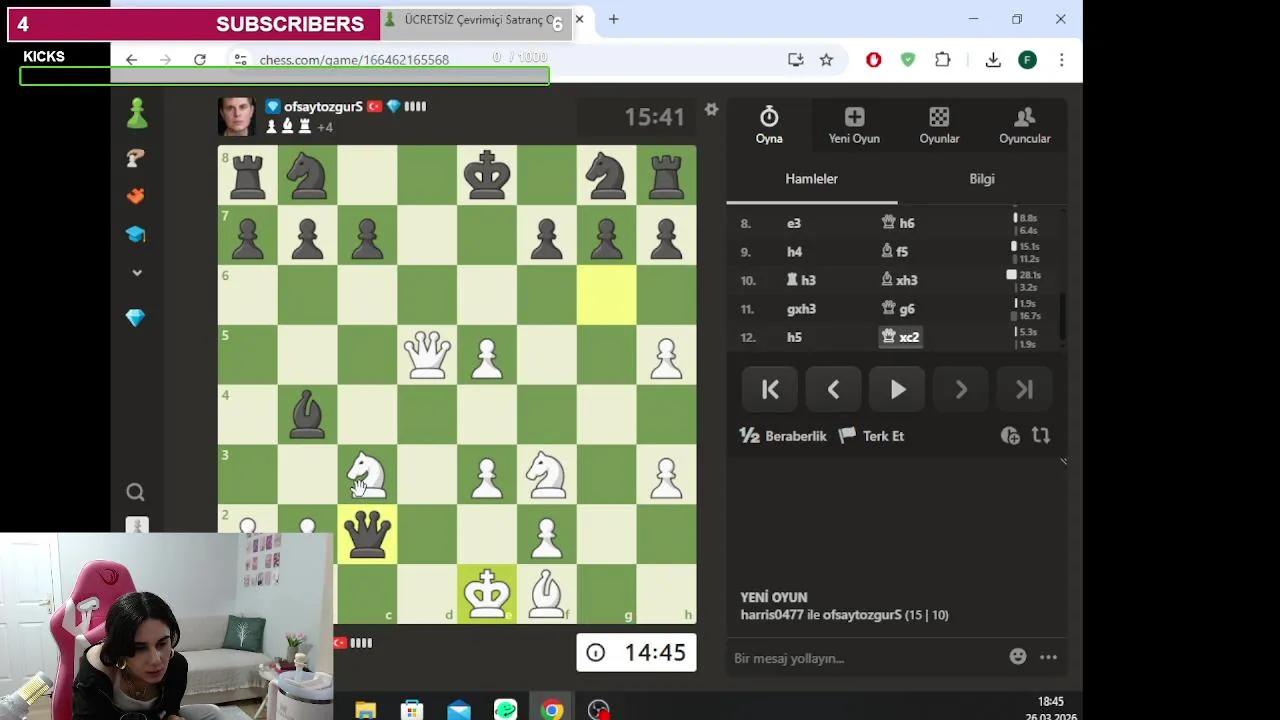The image size is (1280, 720).
Task: Select move 9 h4
Action: point(794,252)
